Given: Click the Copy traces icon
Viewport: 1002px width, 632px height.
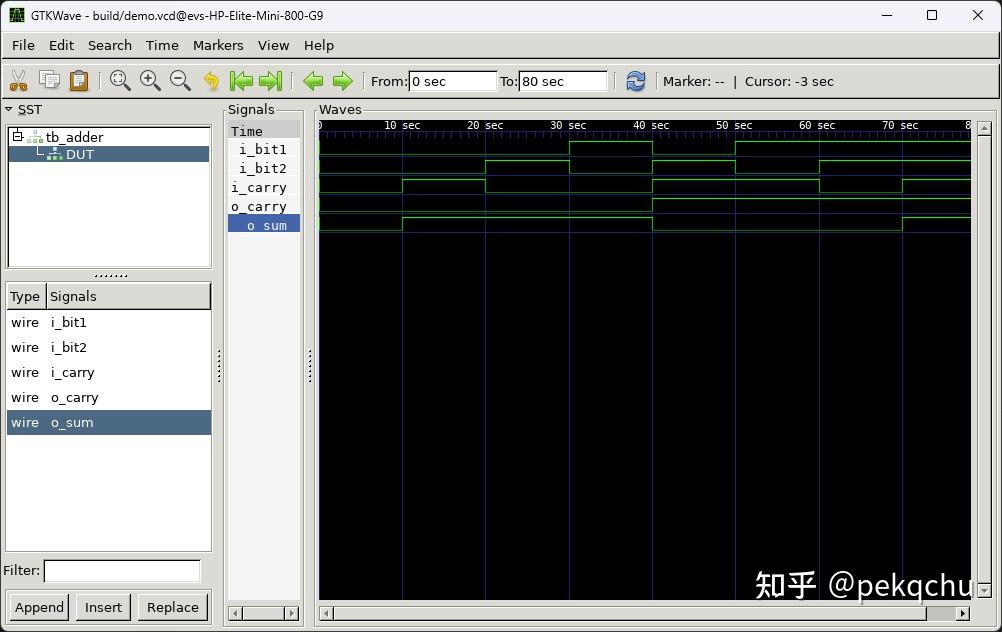Looking at the screenshot, I should click(x=48, y=80).
